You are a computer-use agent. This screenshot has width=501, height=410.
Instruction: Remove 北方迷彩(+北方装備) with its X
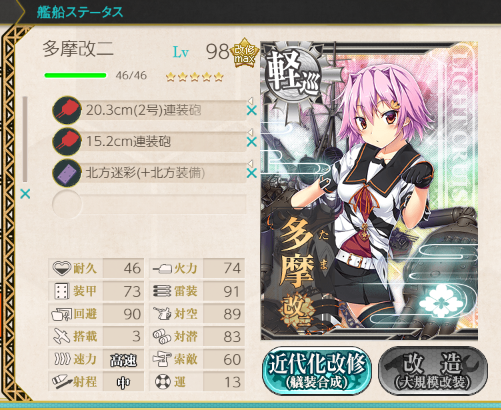tap(252, 173)
